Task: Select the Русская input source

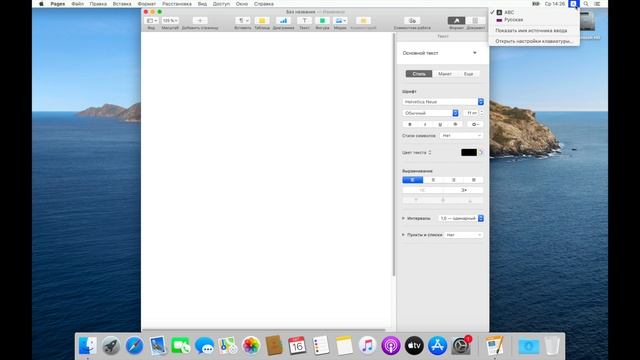Action: (534, 20)
